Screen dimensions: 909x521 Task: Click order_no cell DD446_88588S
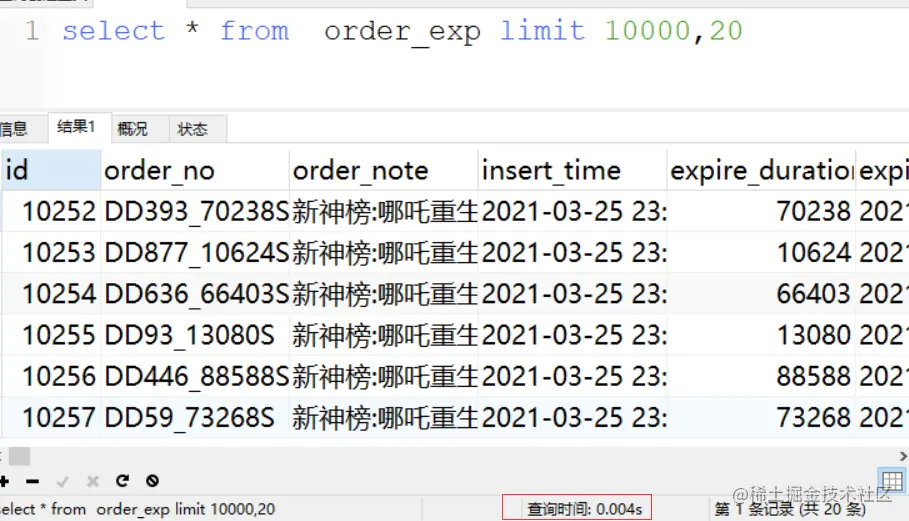pos(195,376)
